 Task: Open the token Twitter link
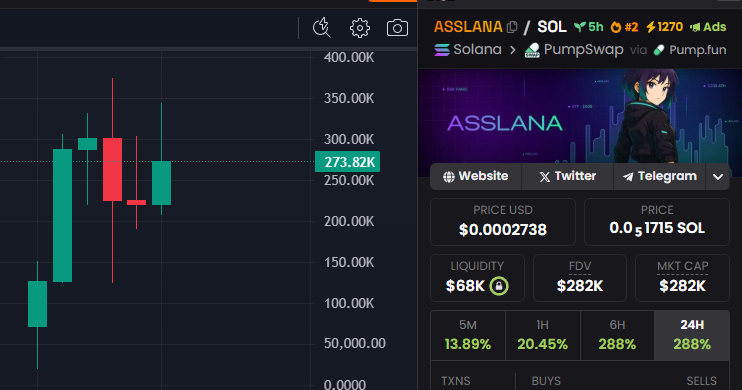pos(567,177)
